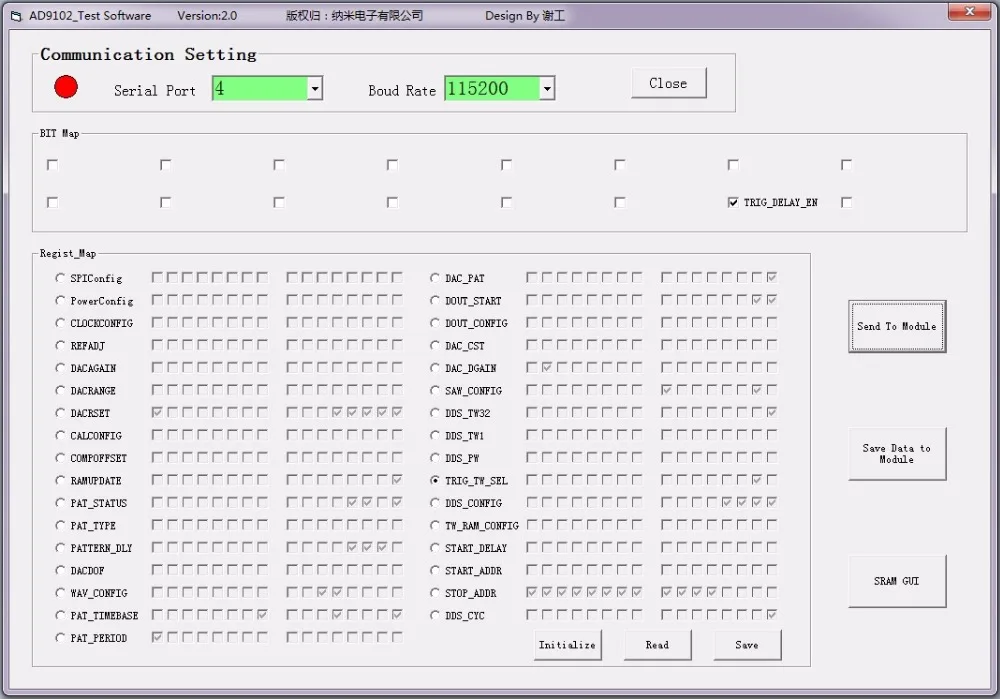Screen dimensions: 1000x699
Task: Click the selected TRIG_TW_SEL radio button
Action: [435, 480]
